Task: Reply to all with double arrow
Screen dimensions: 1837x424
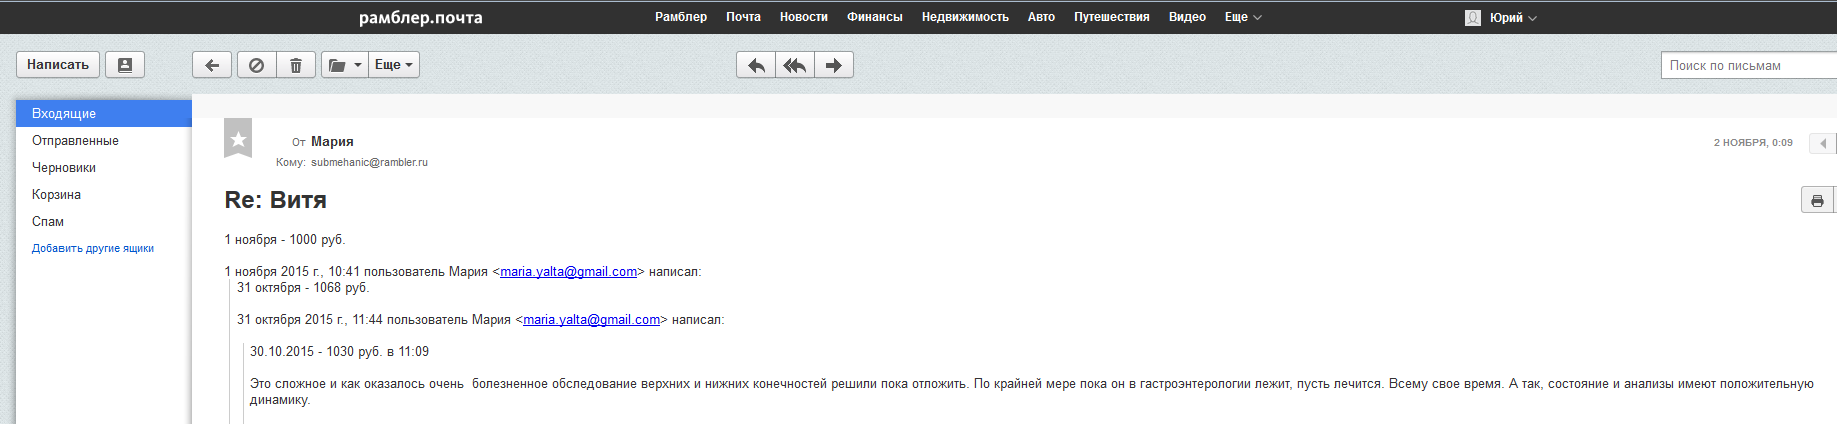Action: 795,65
